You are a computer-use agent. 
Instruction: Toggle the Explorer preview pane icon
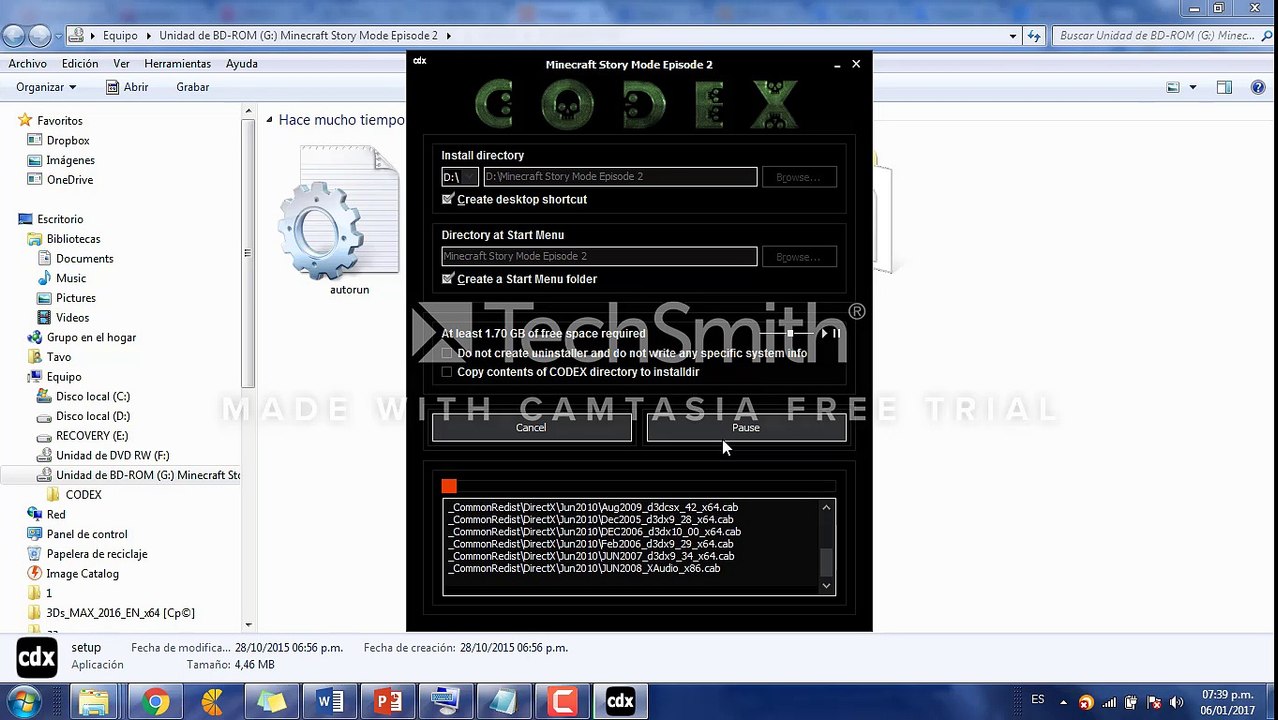pyautogui.click(x=1224, y=87)
